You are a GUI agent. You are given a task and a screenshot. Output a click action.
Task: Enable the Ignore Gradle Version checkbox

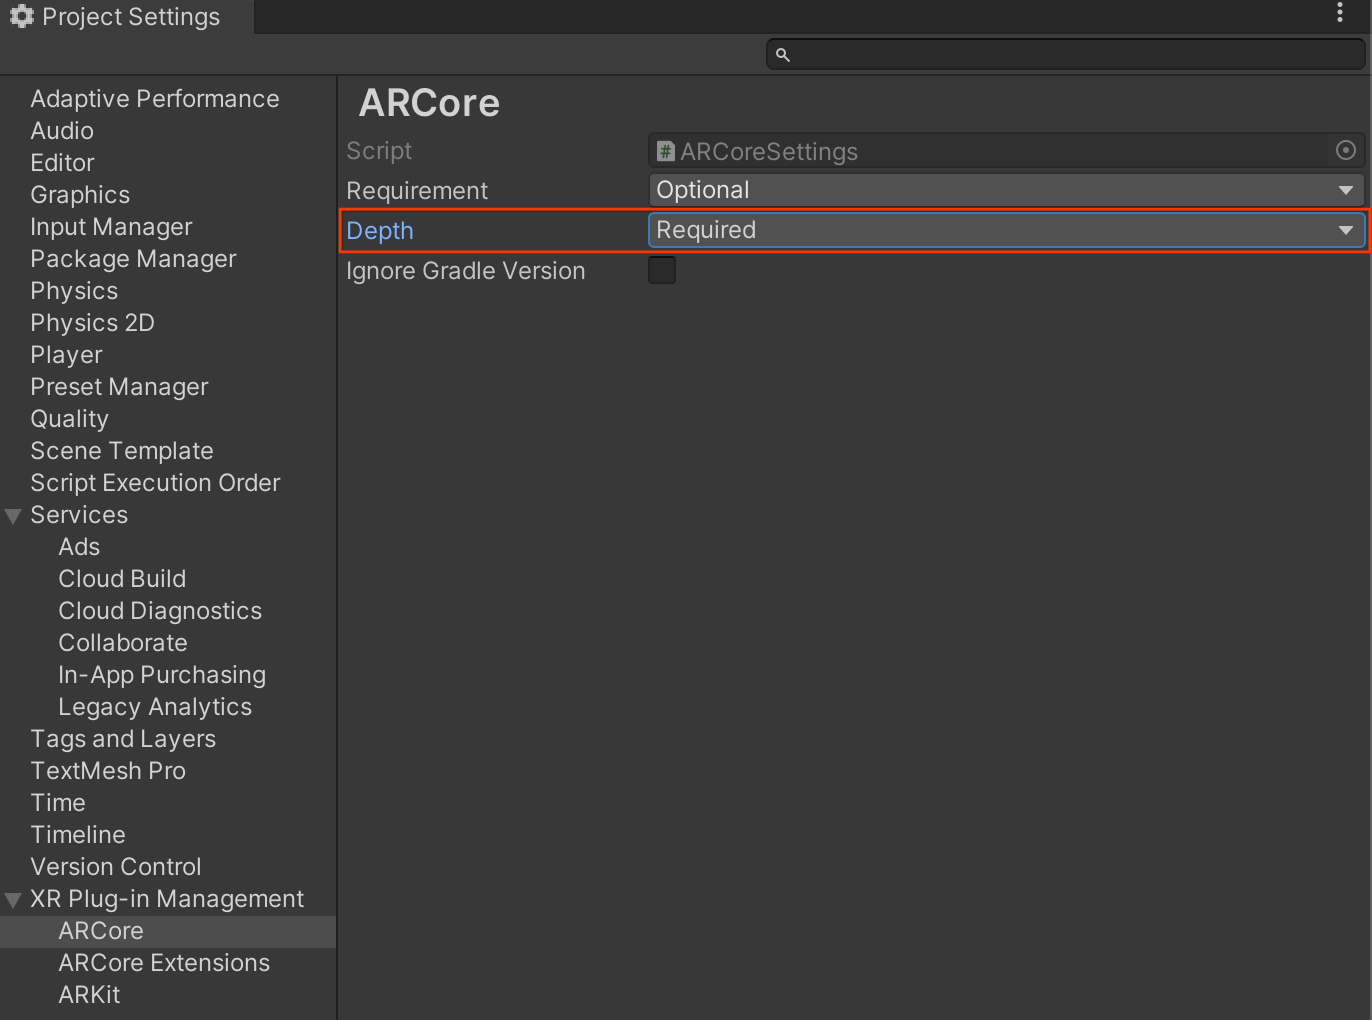click(662, 270)
